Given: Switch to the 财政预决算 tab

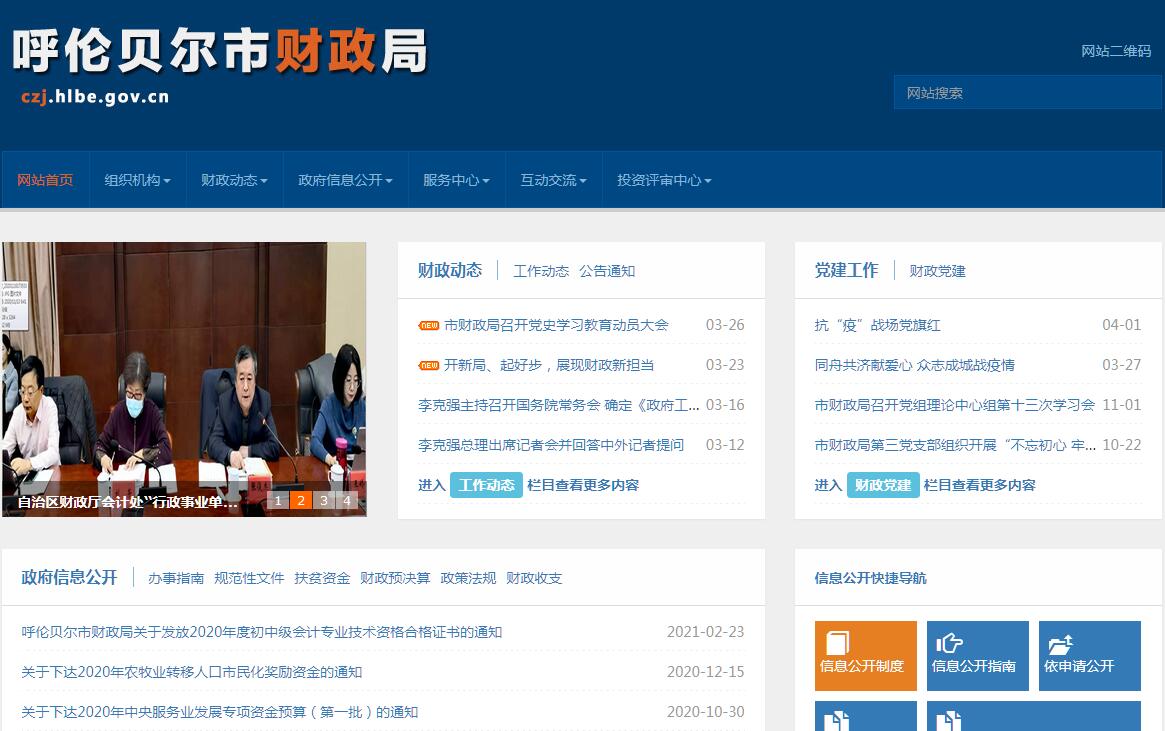Looking at the screenshot, I should 395,578.
